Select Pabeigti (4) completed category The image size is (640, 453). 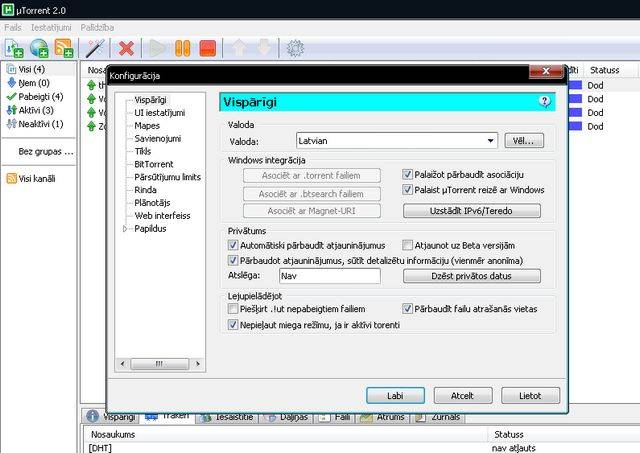point(35,97)
